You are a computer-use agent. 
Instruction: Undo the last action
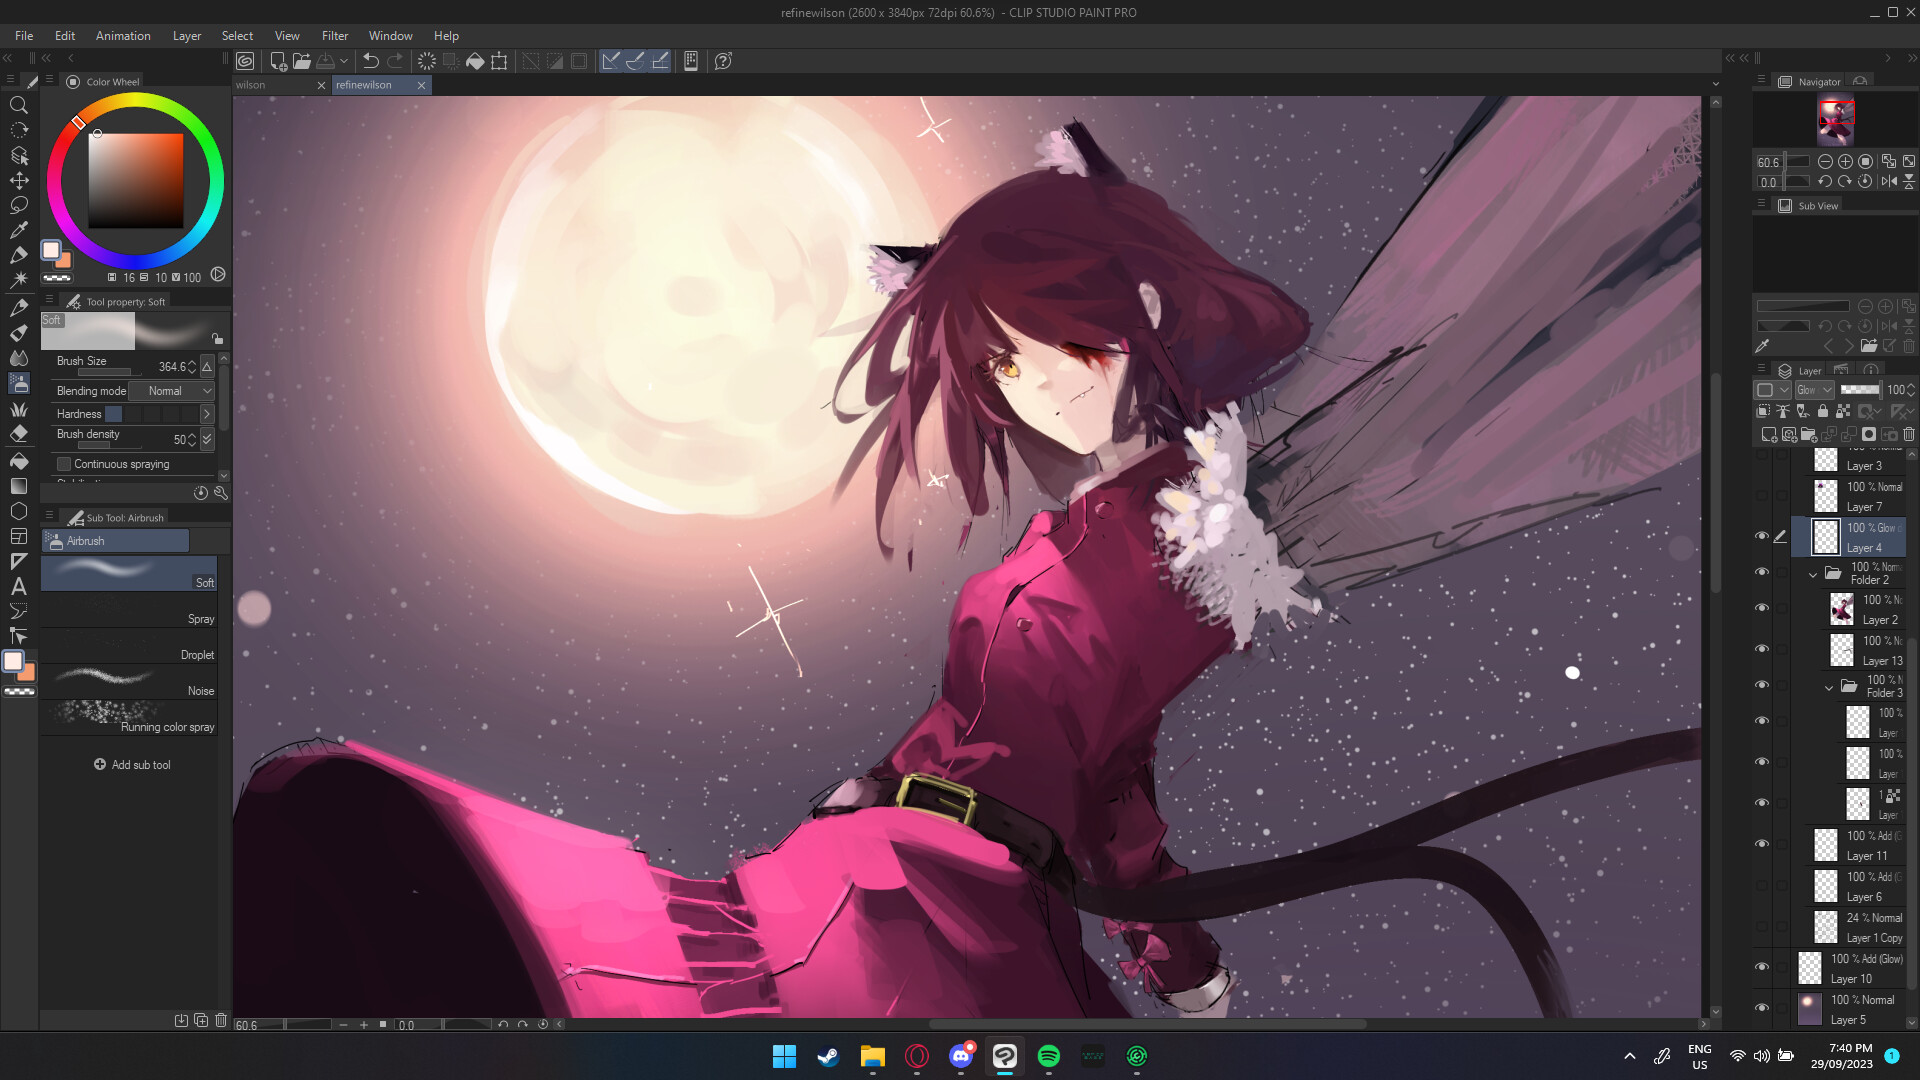point(369,61)
